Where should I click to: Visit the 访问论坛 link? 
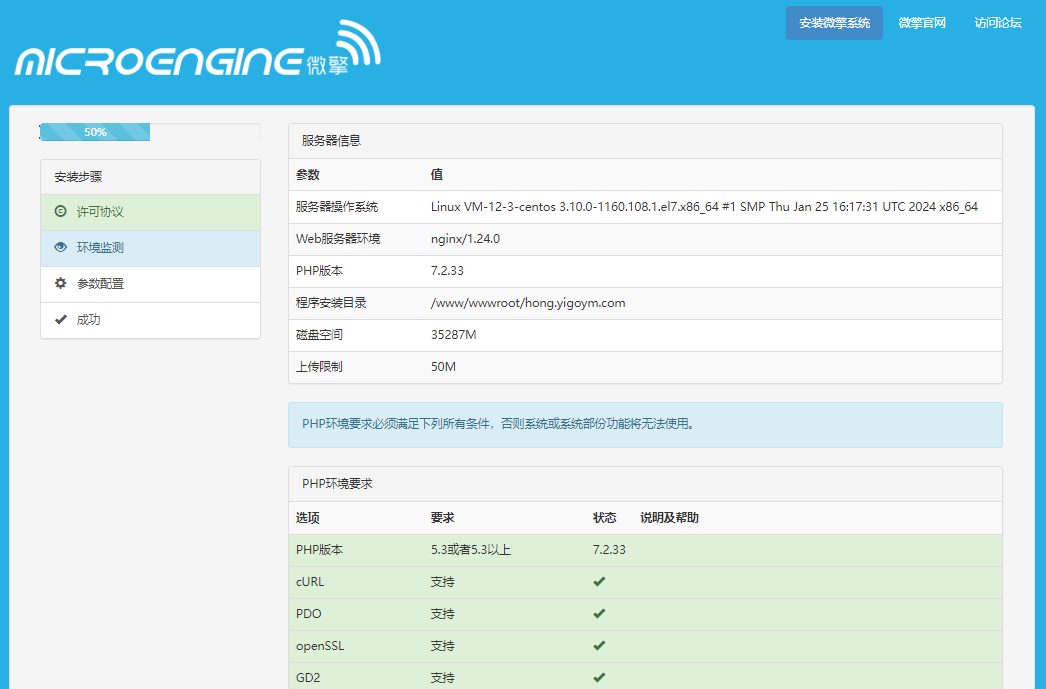click(x=997, y=22)
